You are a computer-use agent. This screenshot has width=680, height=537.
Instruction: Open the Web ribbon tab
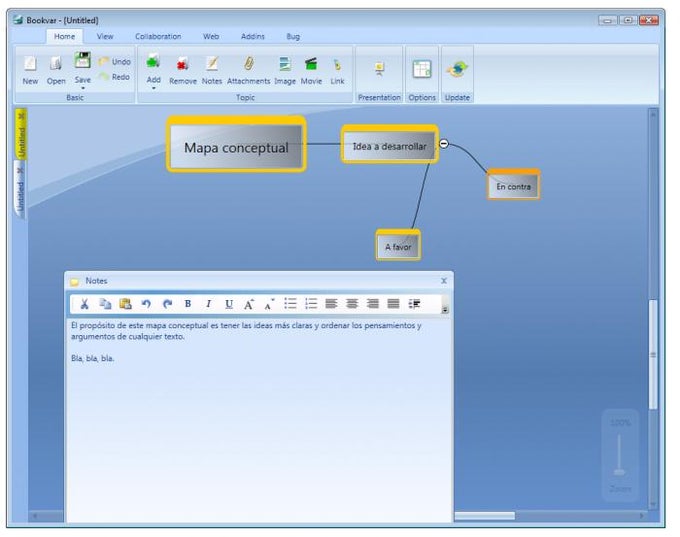click(x=211, y=36)
